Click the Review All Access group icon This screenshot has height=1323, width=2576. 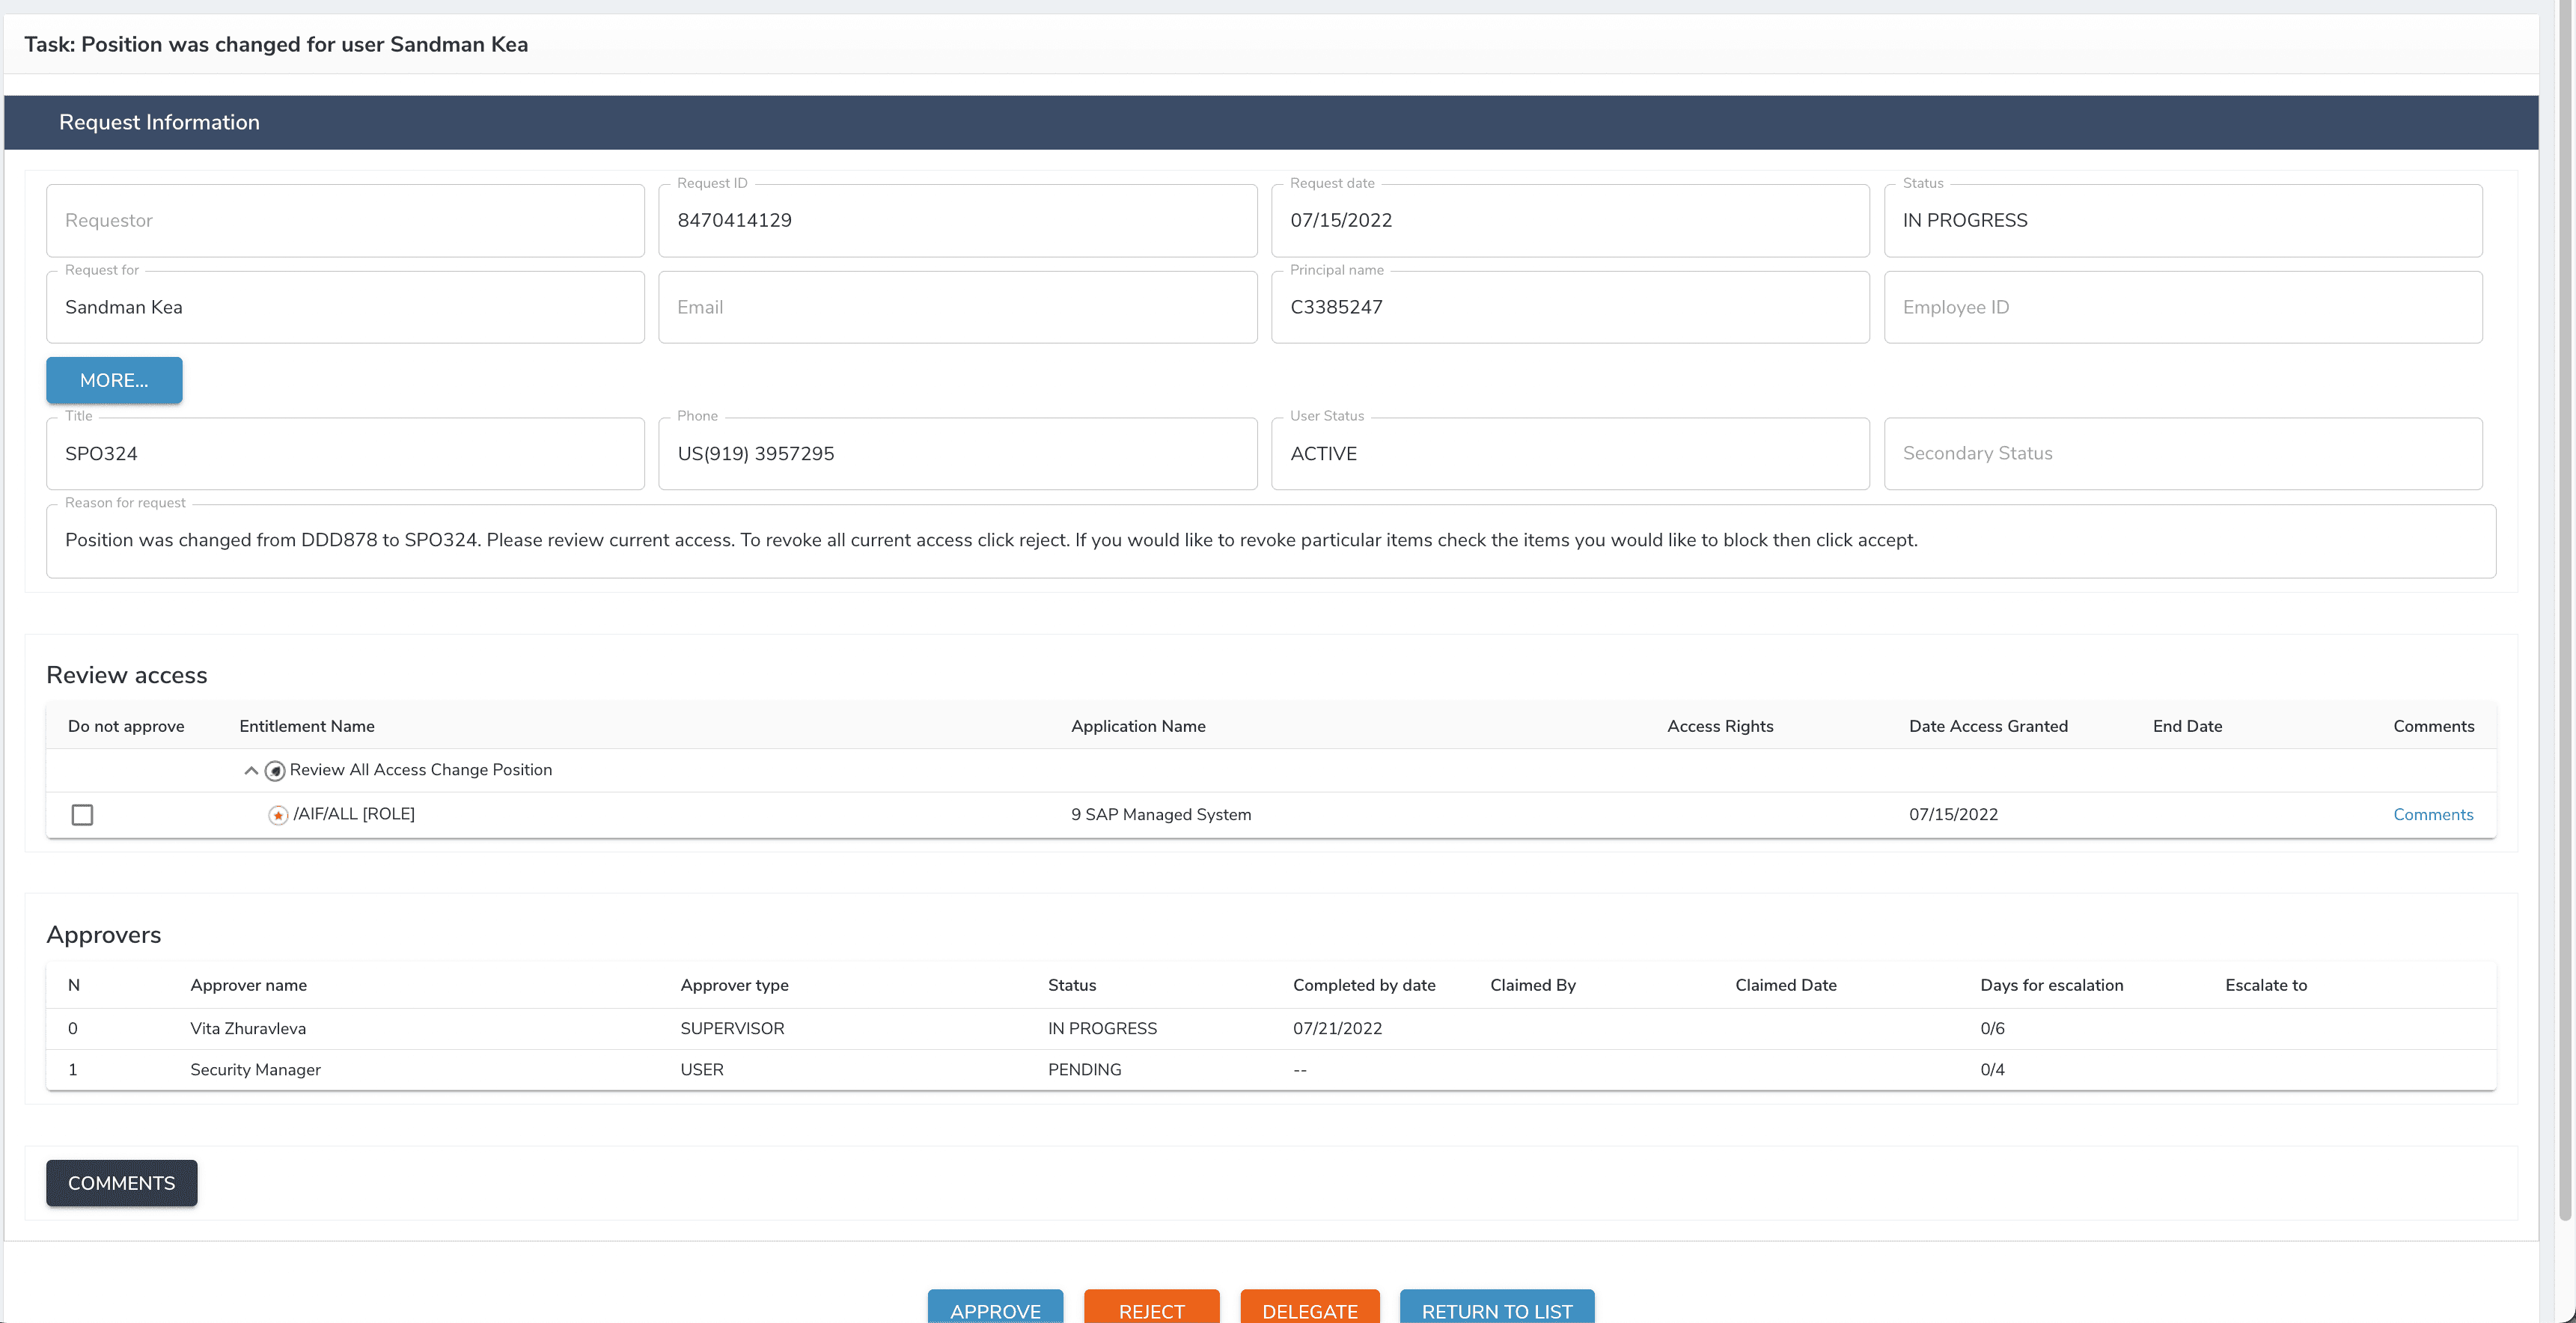tap(275, 771)
